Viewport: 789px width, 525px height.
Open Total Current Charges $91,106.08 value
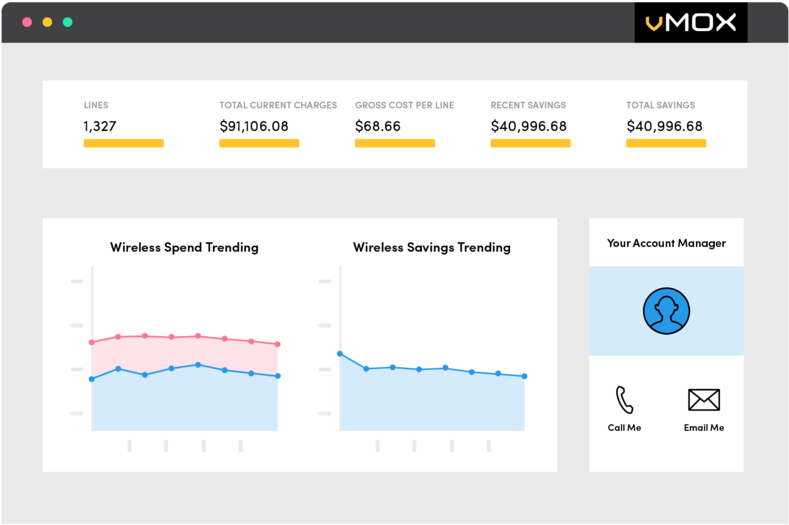tap(254, 126)
